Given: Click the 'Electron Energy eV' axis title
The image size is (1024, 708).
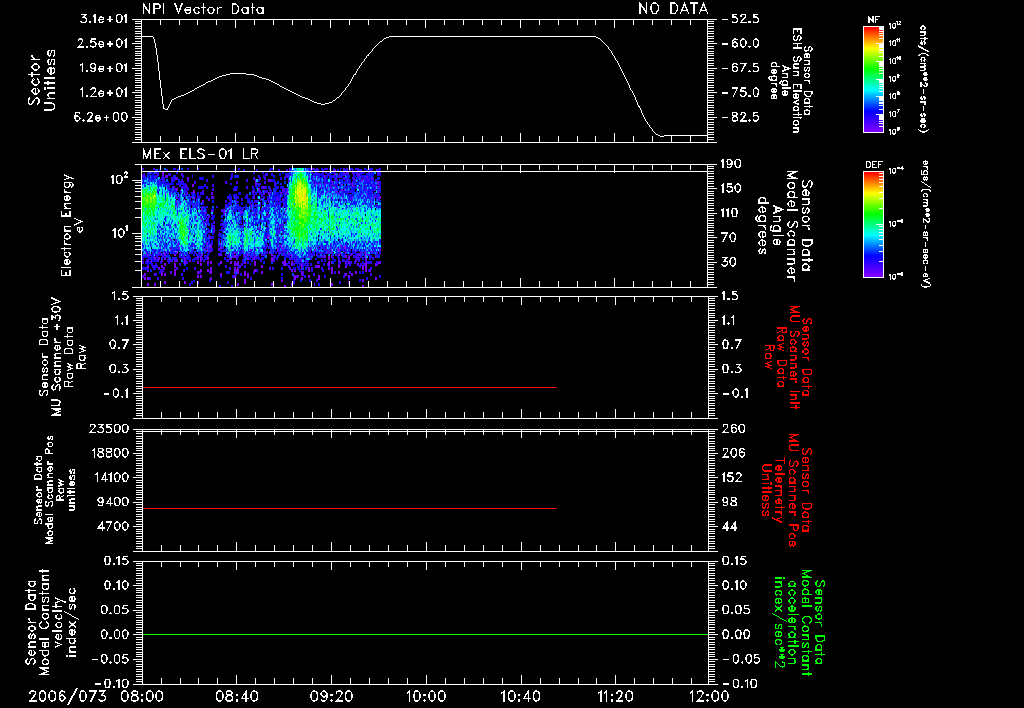Looking at the screenshot, I should [72, 225].
